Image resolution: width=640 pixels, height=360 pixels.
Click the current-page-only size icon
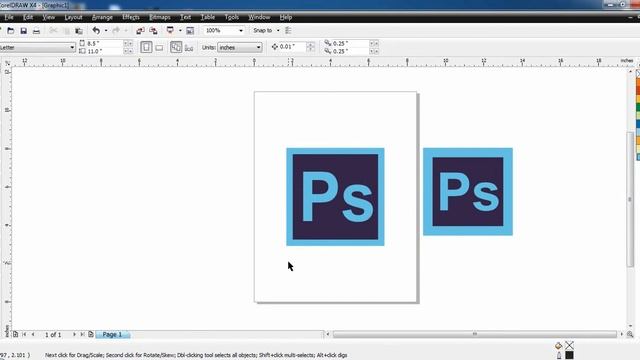(x=189, y=48)
